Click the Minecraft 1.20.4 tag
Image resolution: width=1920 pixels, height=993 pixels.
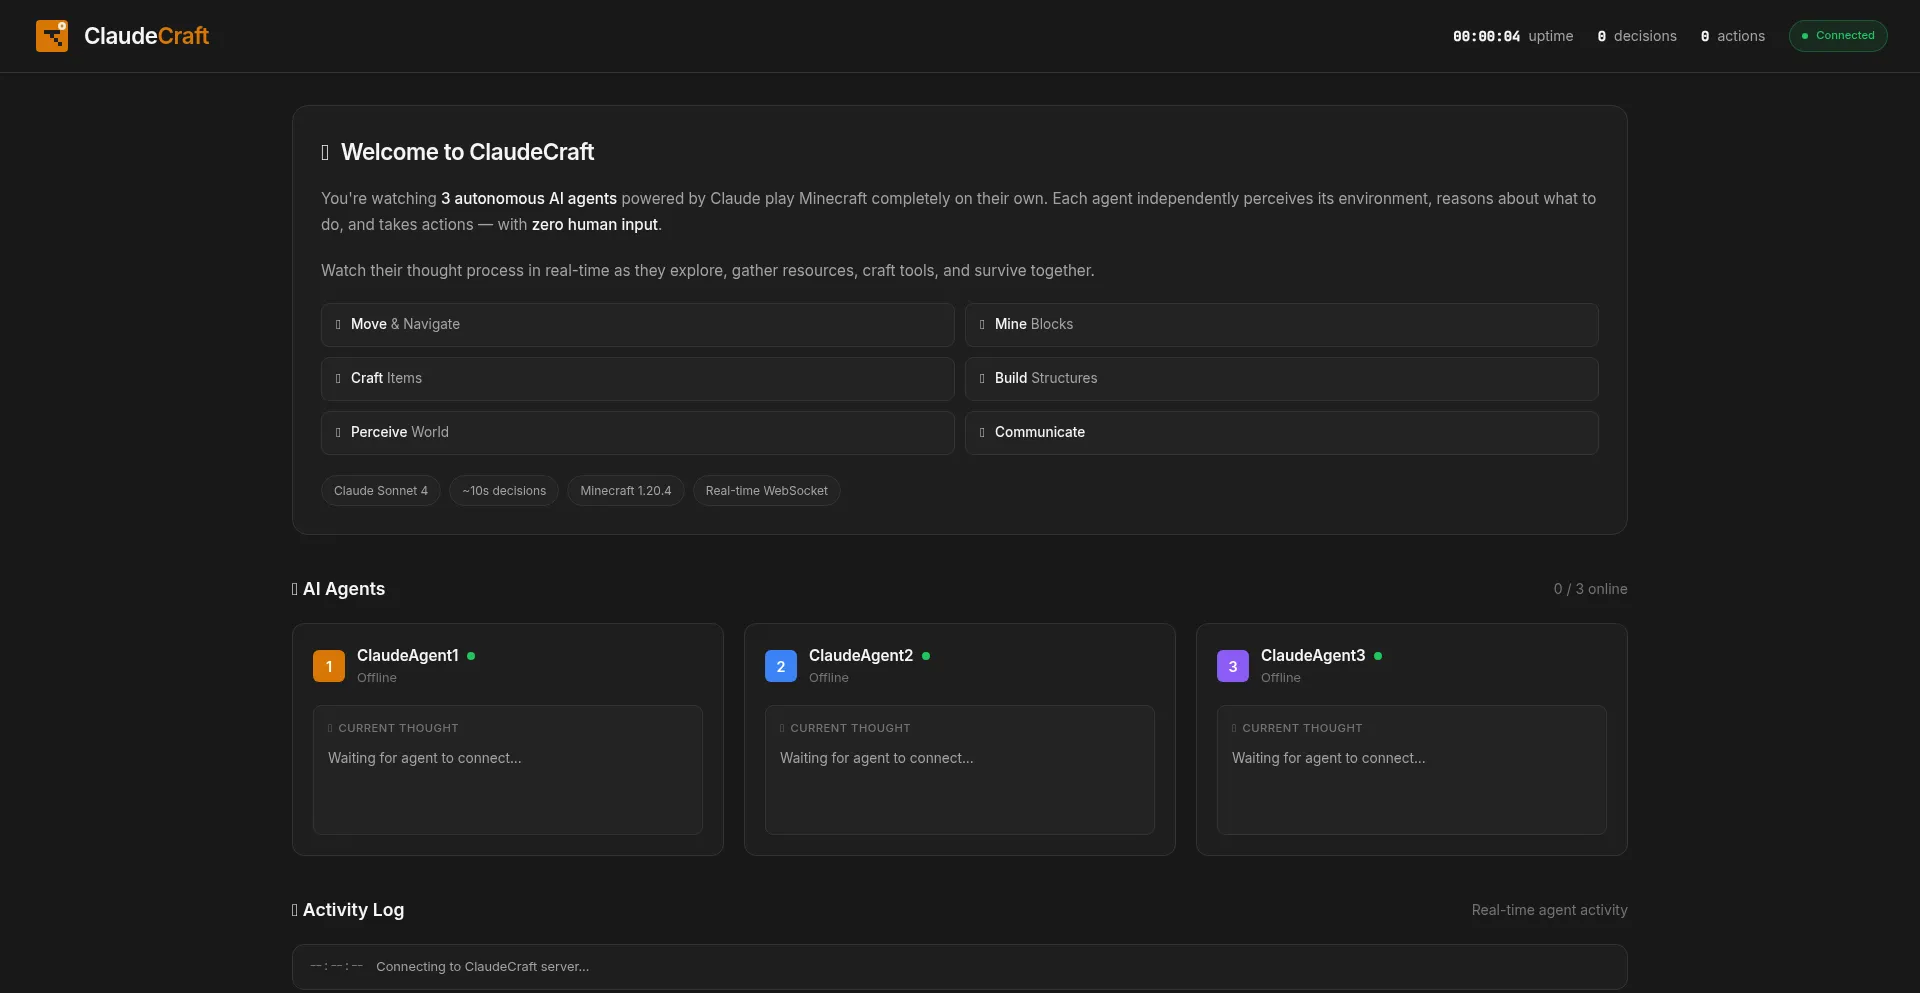[626, 491]
